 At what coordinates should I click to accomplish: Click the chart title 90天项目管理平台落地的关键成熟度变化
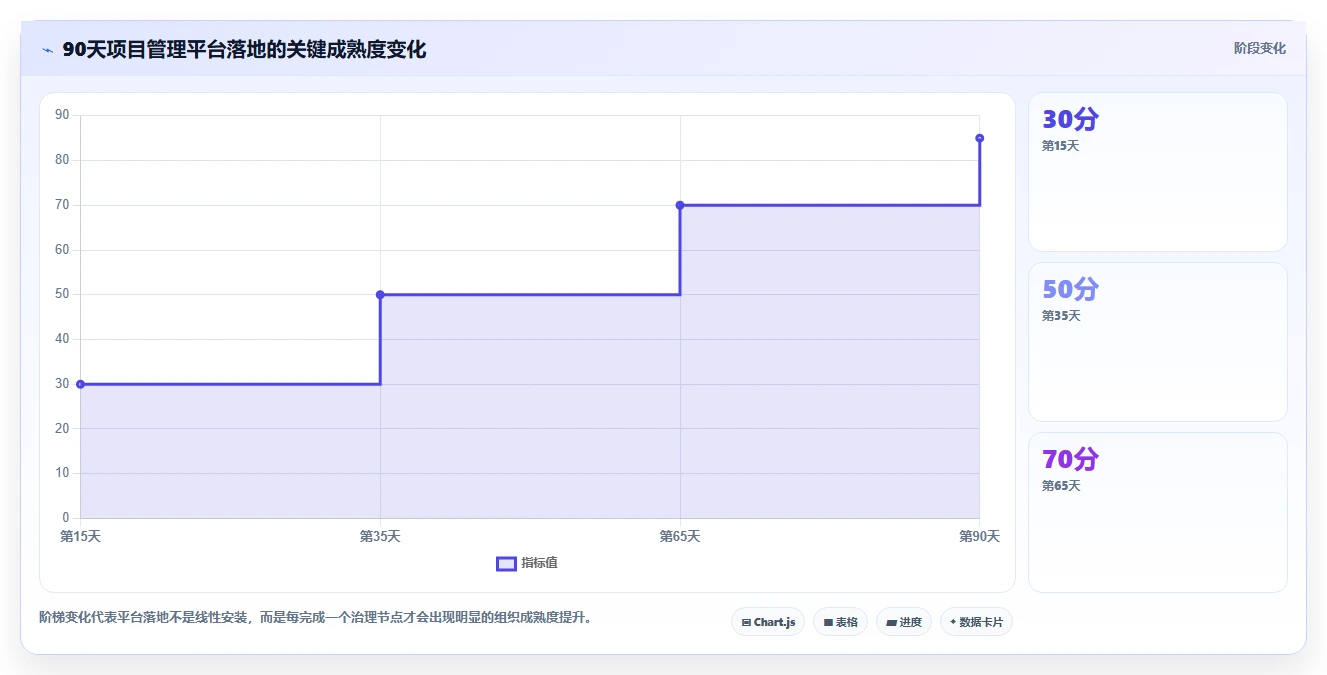coord(244,50)
